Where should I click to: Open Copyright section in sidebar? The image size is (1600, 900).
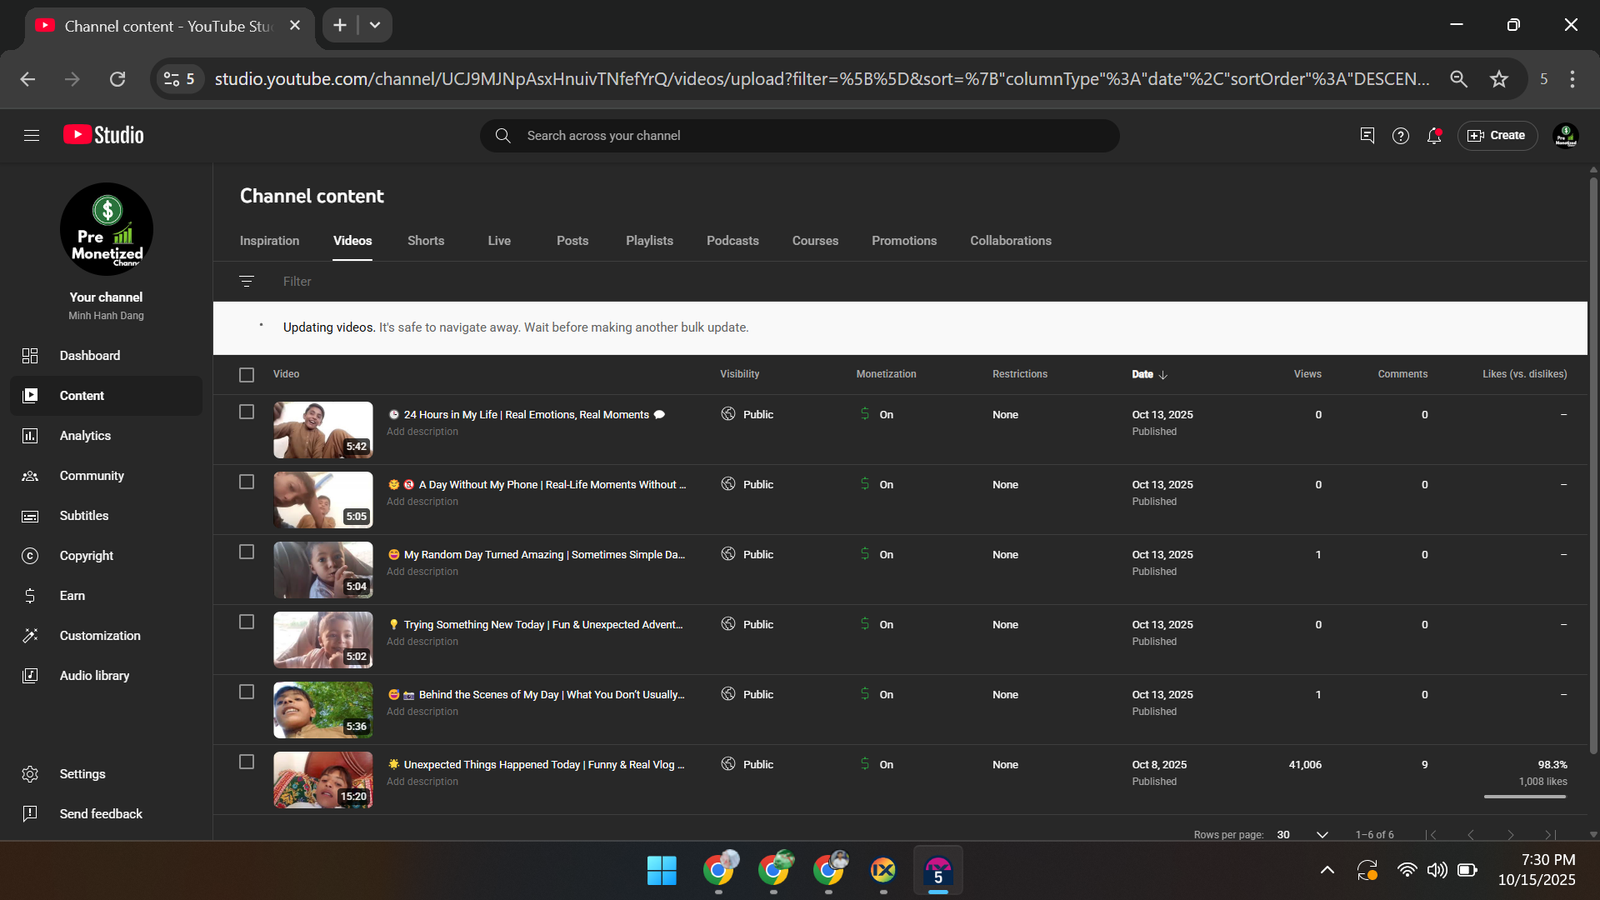click(86, 556)
